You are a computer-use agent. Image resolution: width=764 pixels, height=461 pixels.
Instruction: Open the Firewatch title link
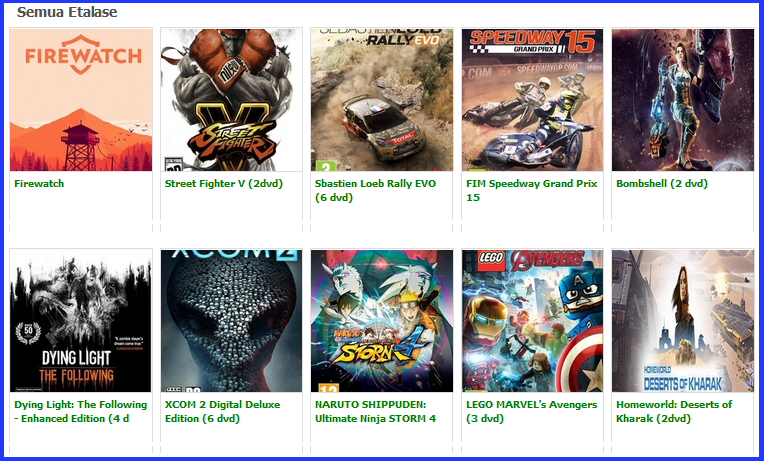[x=39, y=184]
